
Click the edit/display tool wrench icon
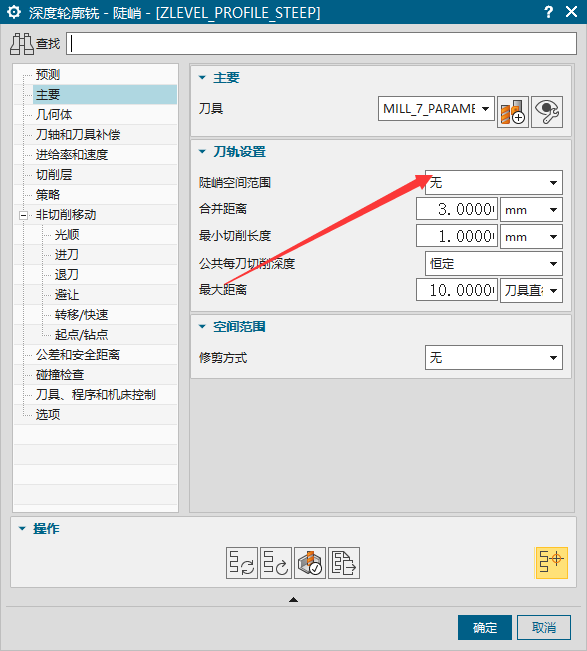pyautogui.click(x=547, y=112)
